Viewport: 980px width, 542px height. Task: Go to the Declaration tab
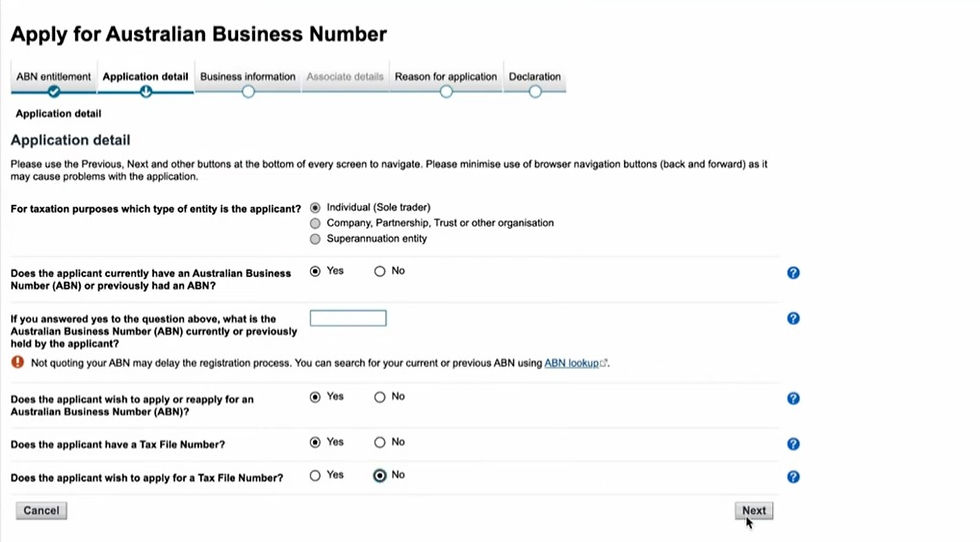[534, 76]
